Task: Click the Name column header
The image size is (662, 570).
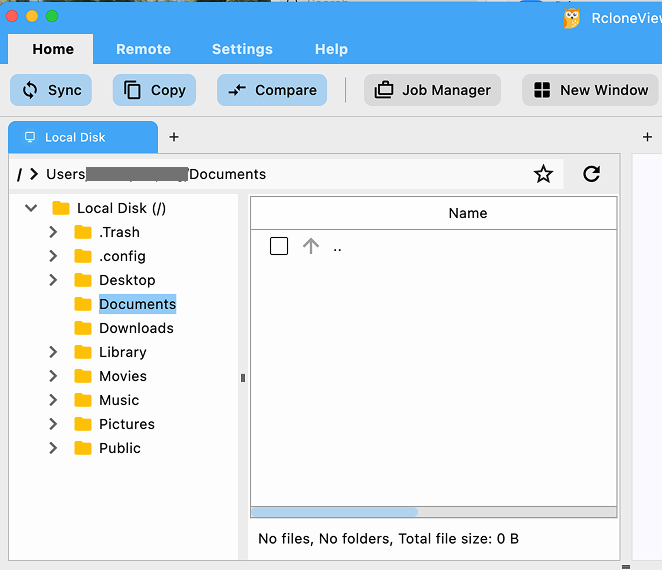Action: pyautogui.click(x=467, y=213)
